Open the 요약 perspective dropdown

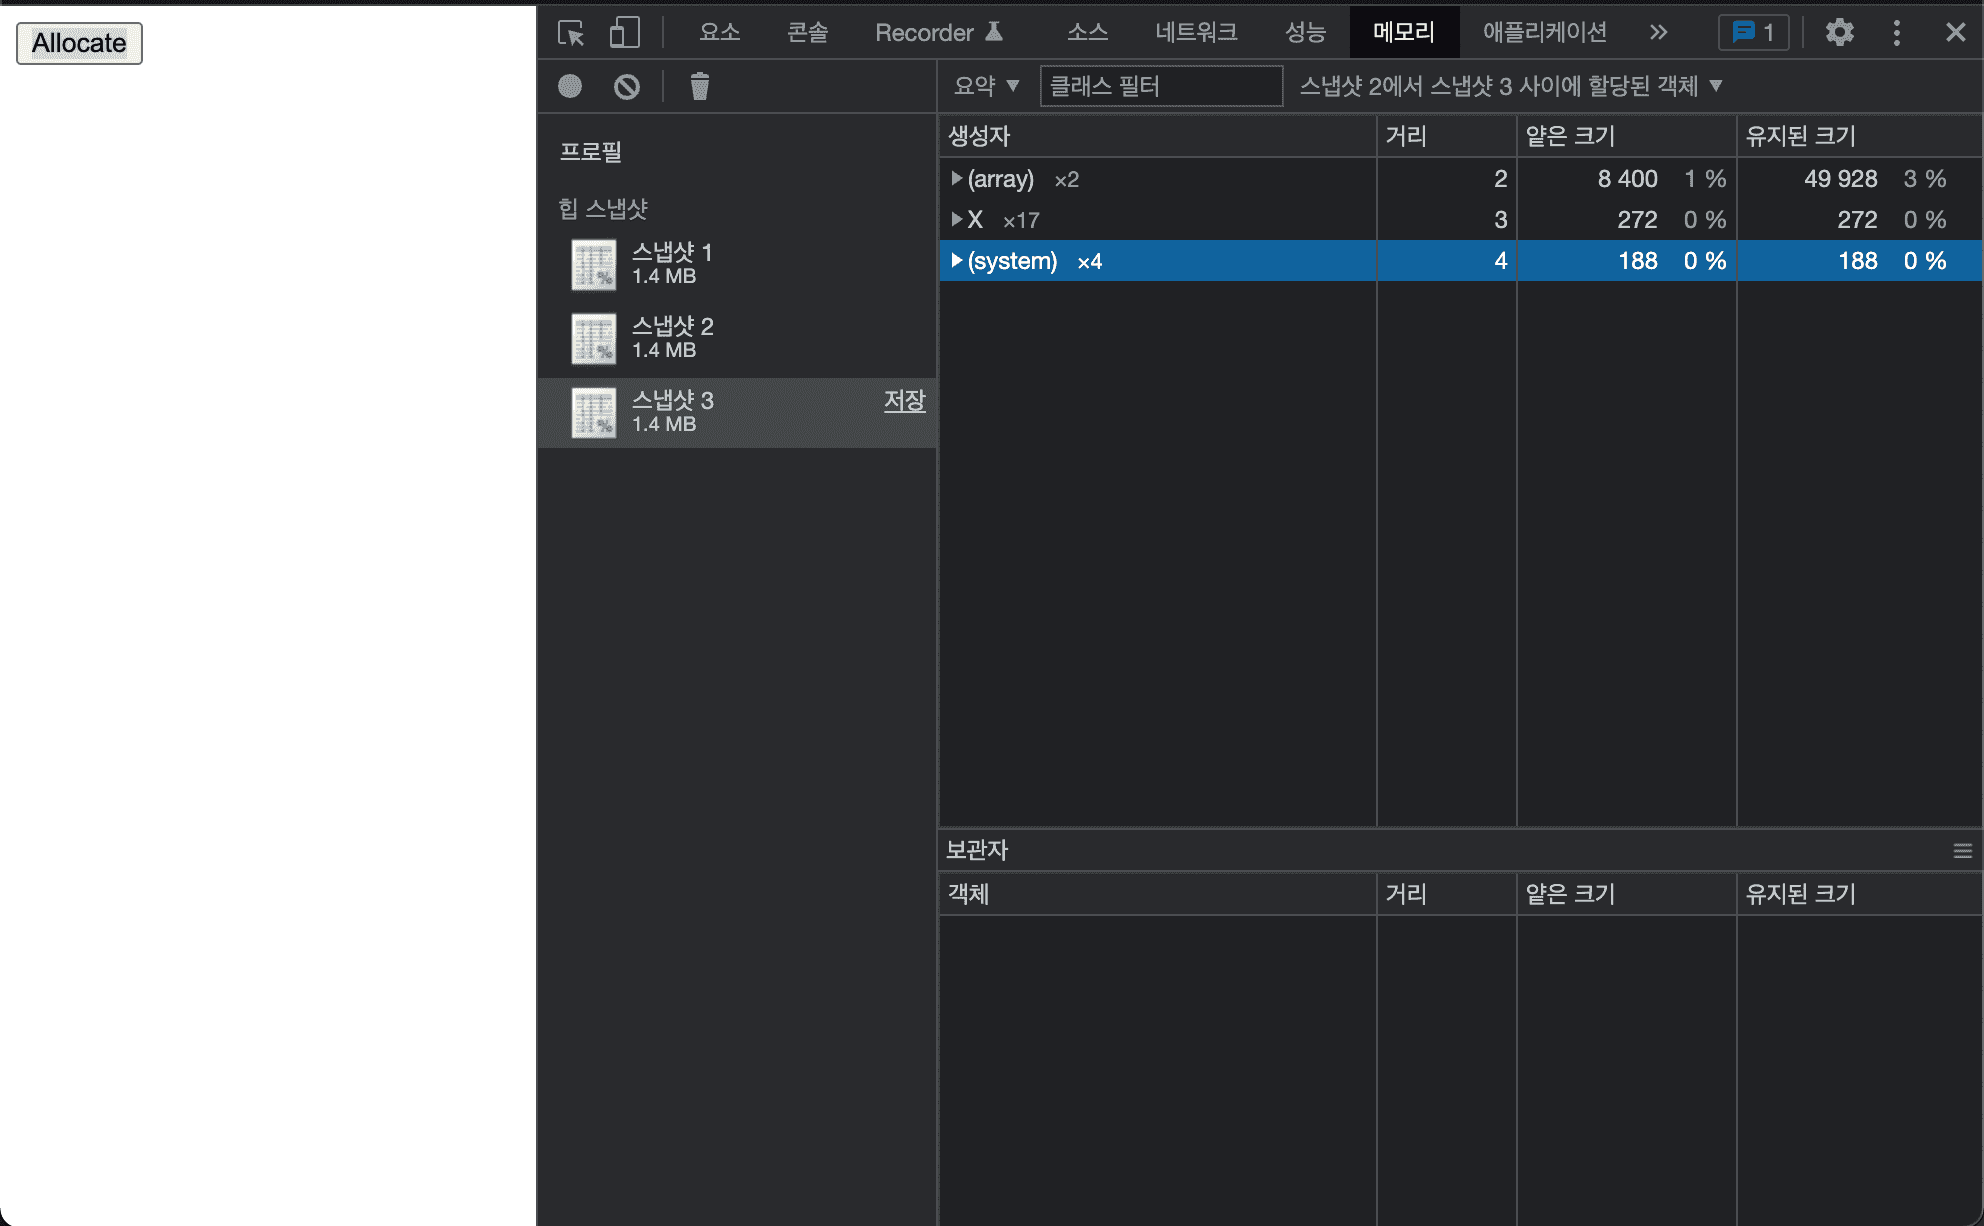click(986, 86)
